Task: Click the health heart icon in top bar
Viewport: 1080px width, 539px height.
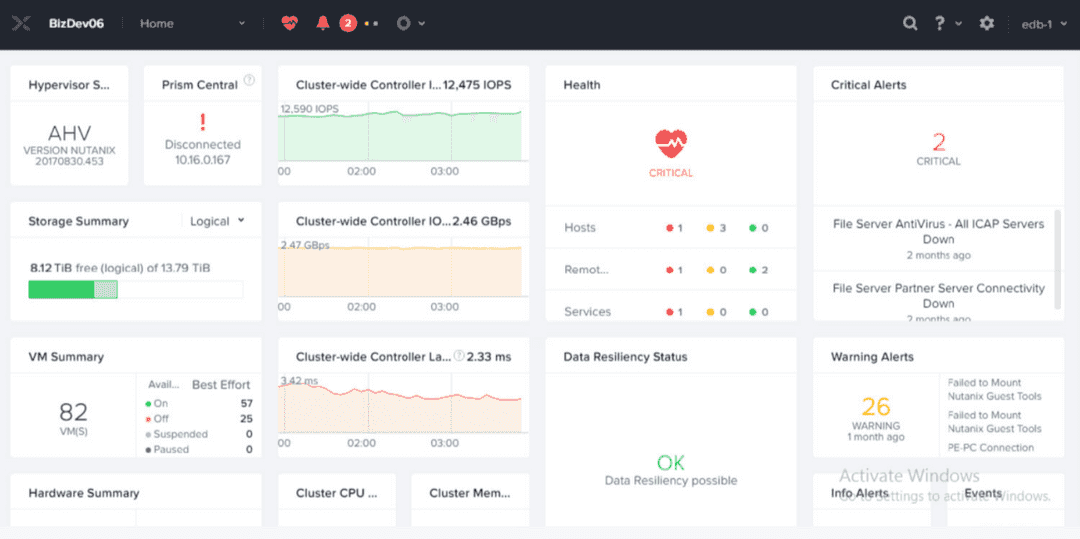Action: [x=289, y=23]
